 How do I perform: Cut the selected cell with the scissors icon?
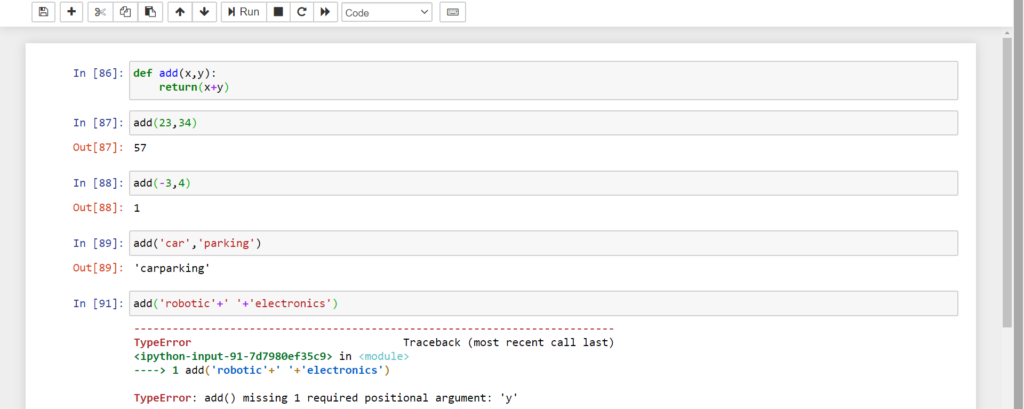pyautogui.click(x=100, y=12)
